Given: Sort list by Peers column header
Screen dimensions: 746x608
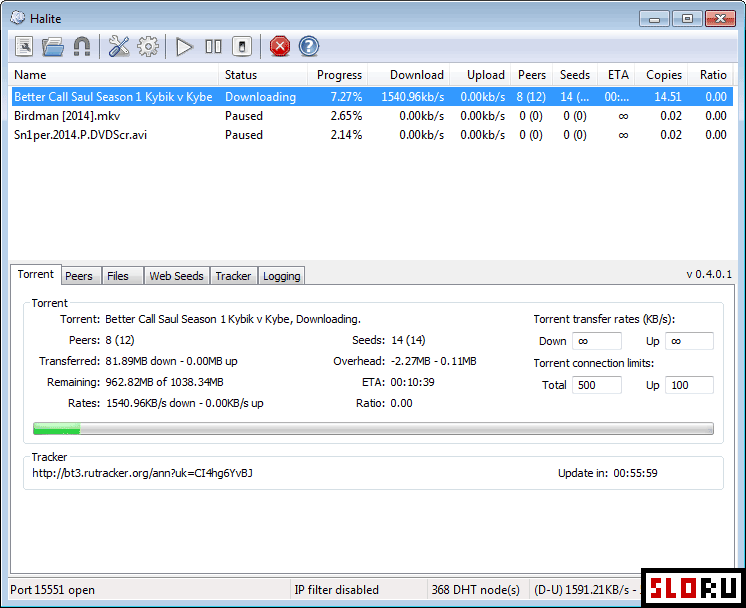Looking at the screenshot, I should point(531,75).
